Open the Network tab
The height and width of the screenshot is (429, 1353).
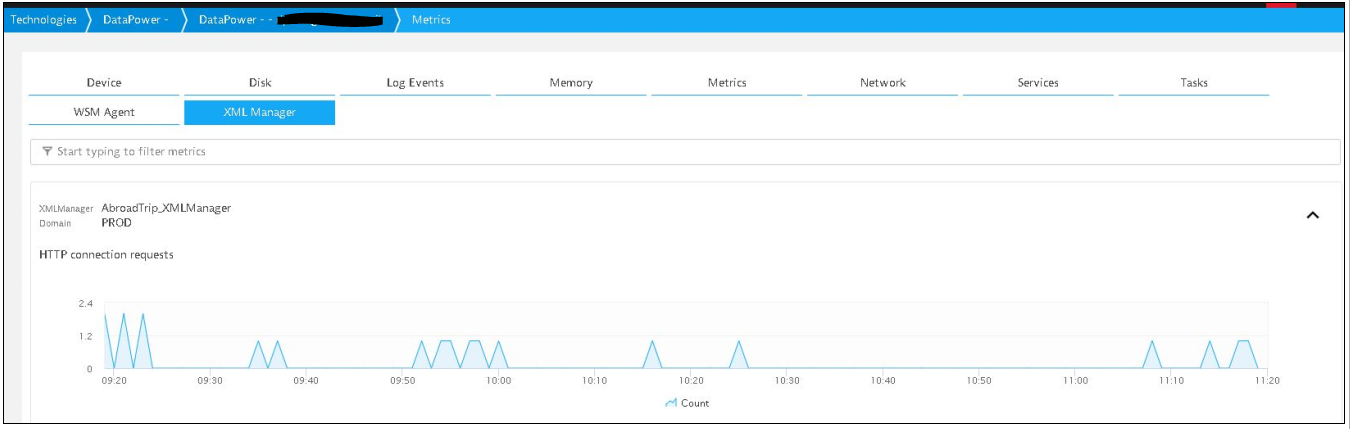(x=882, y=83)
